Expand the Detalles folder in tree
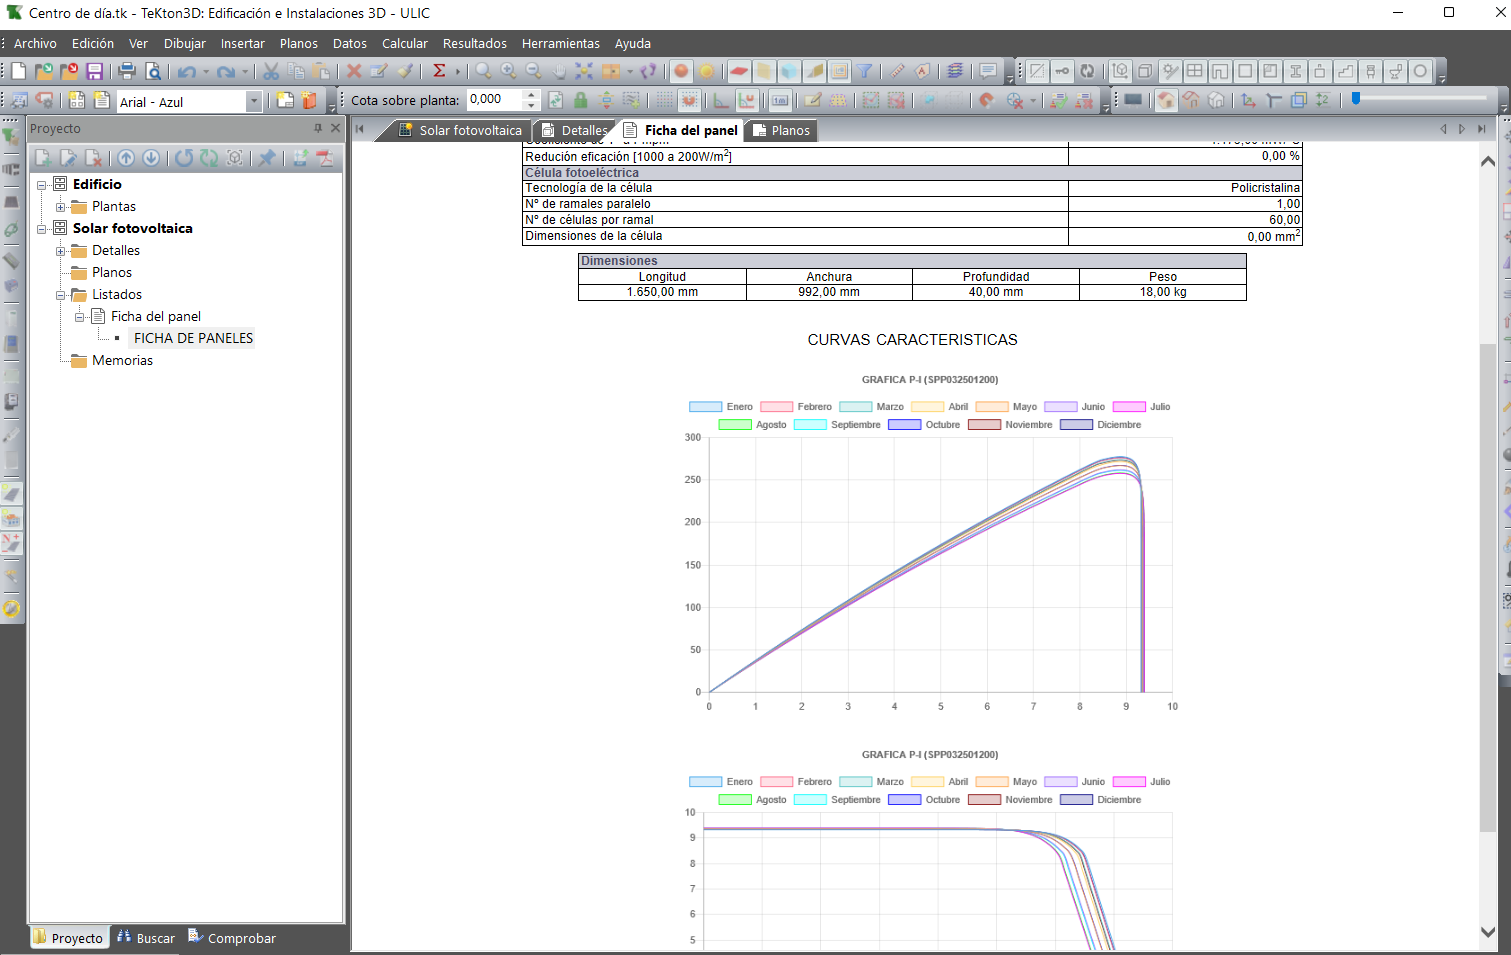Screen dimensions: 1511x955 pos(61,251)
